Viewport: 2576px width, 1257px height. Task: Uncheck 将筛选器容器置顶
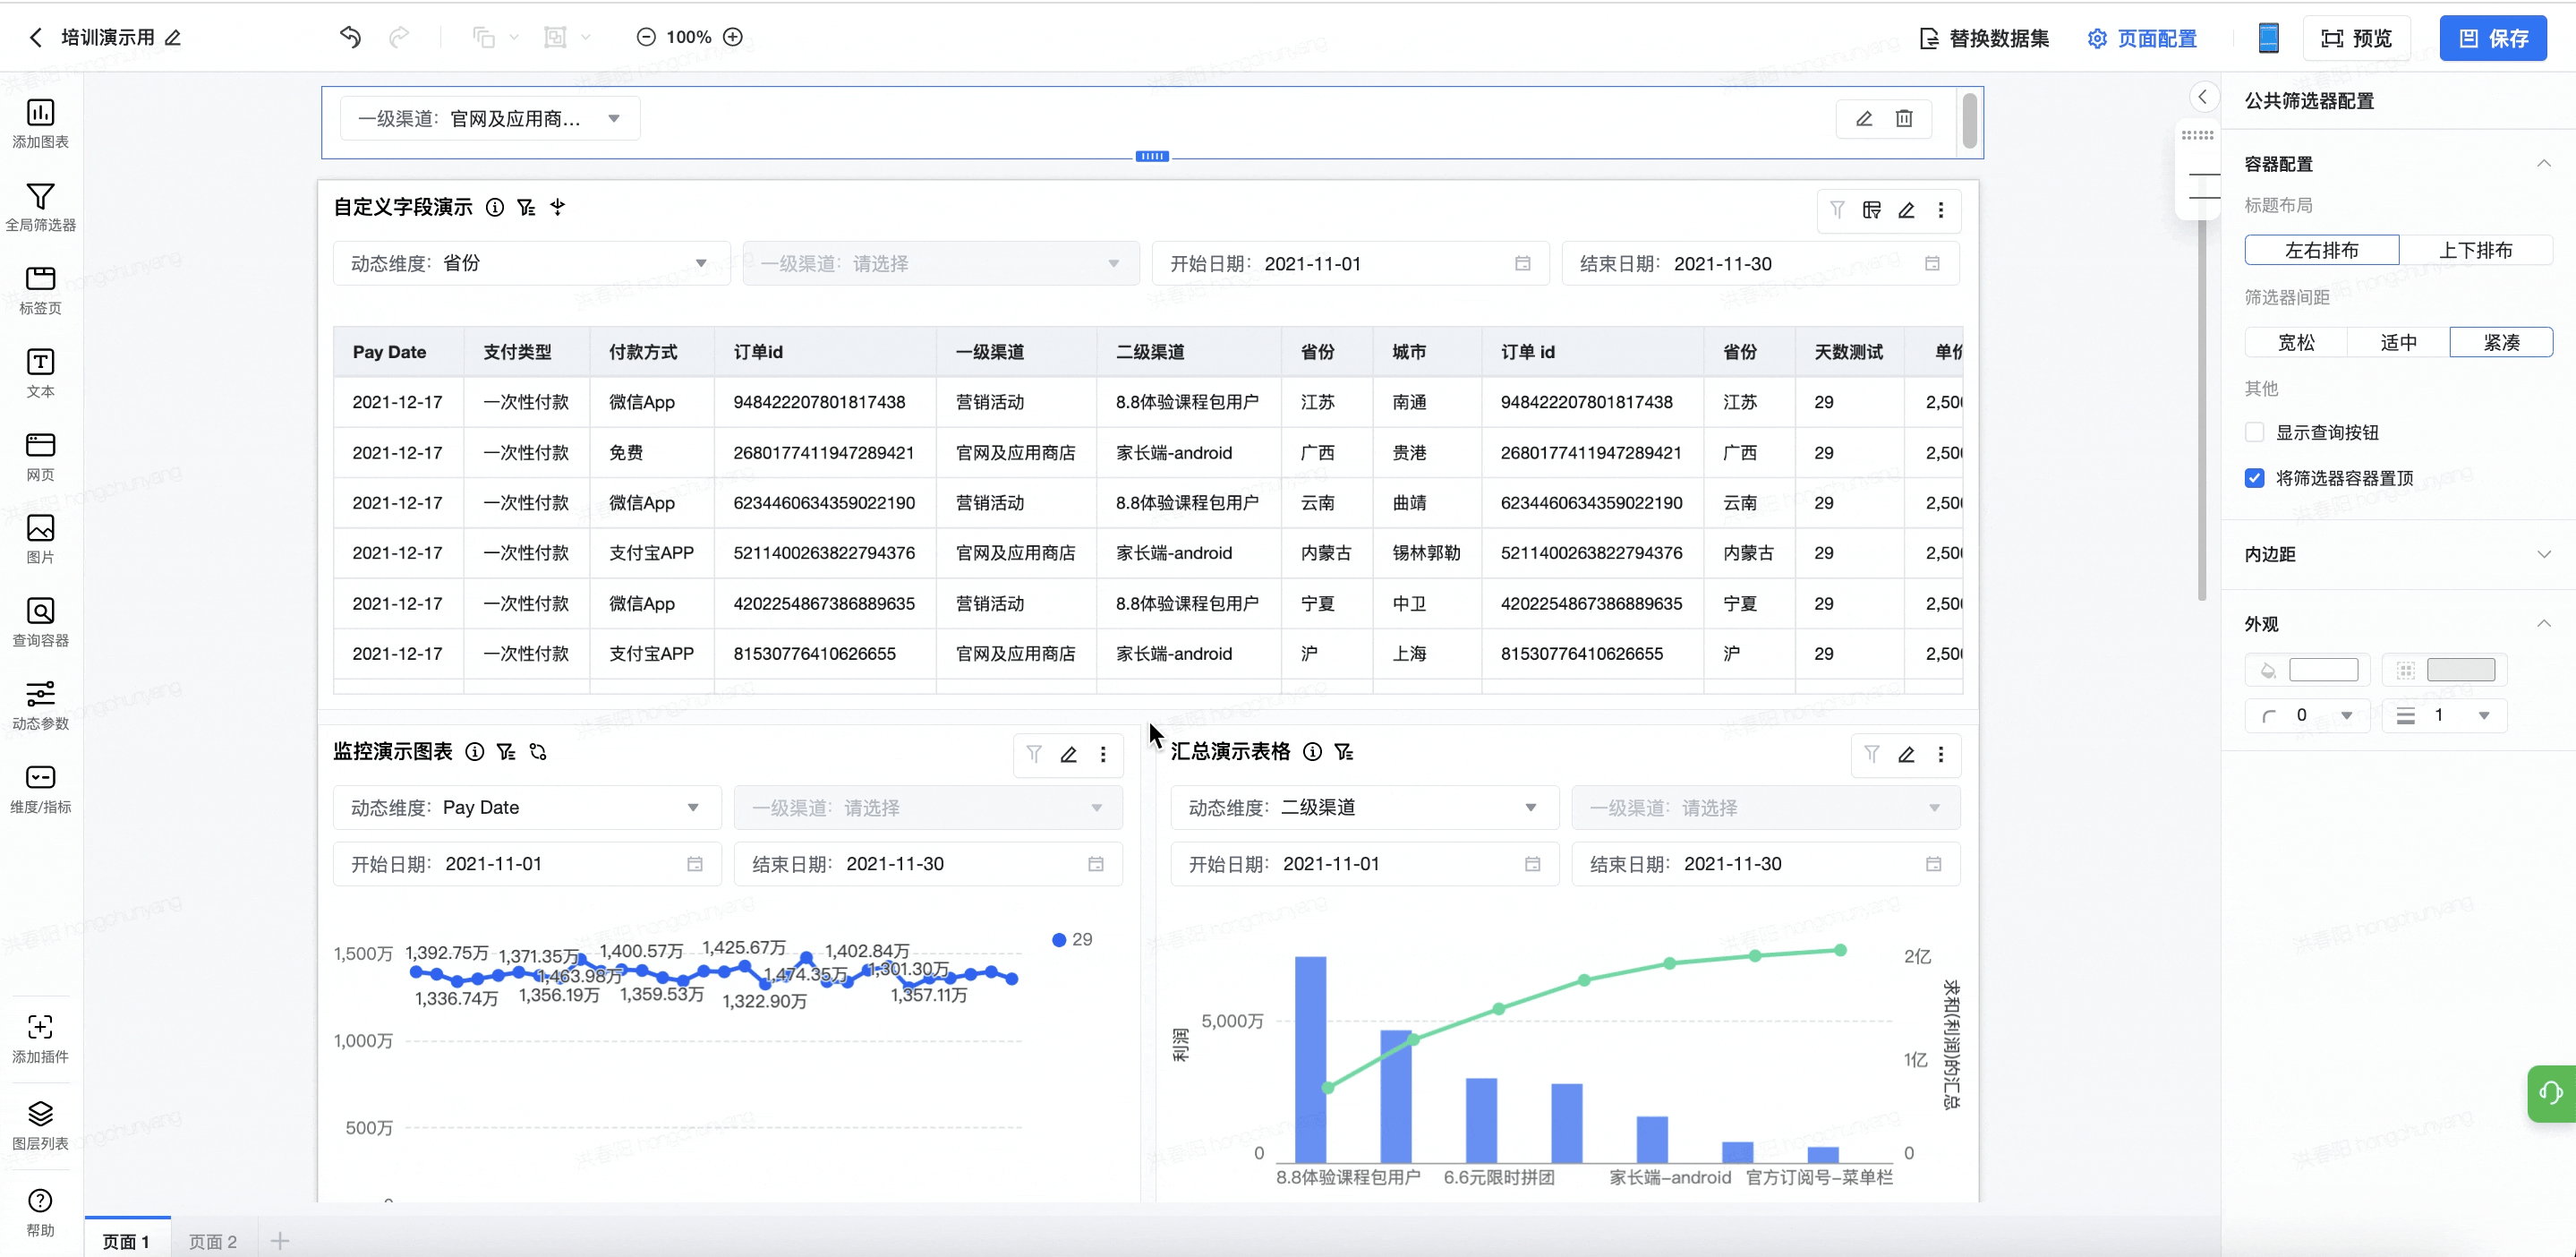2254,478
